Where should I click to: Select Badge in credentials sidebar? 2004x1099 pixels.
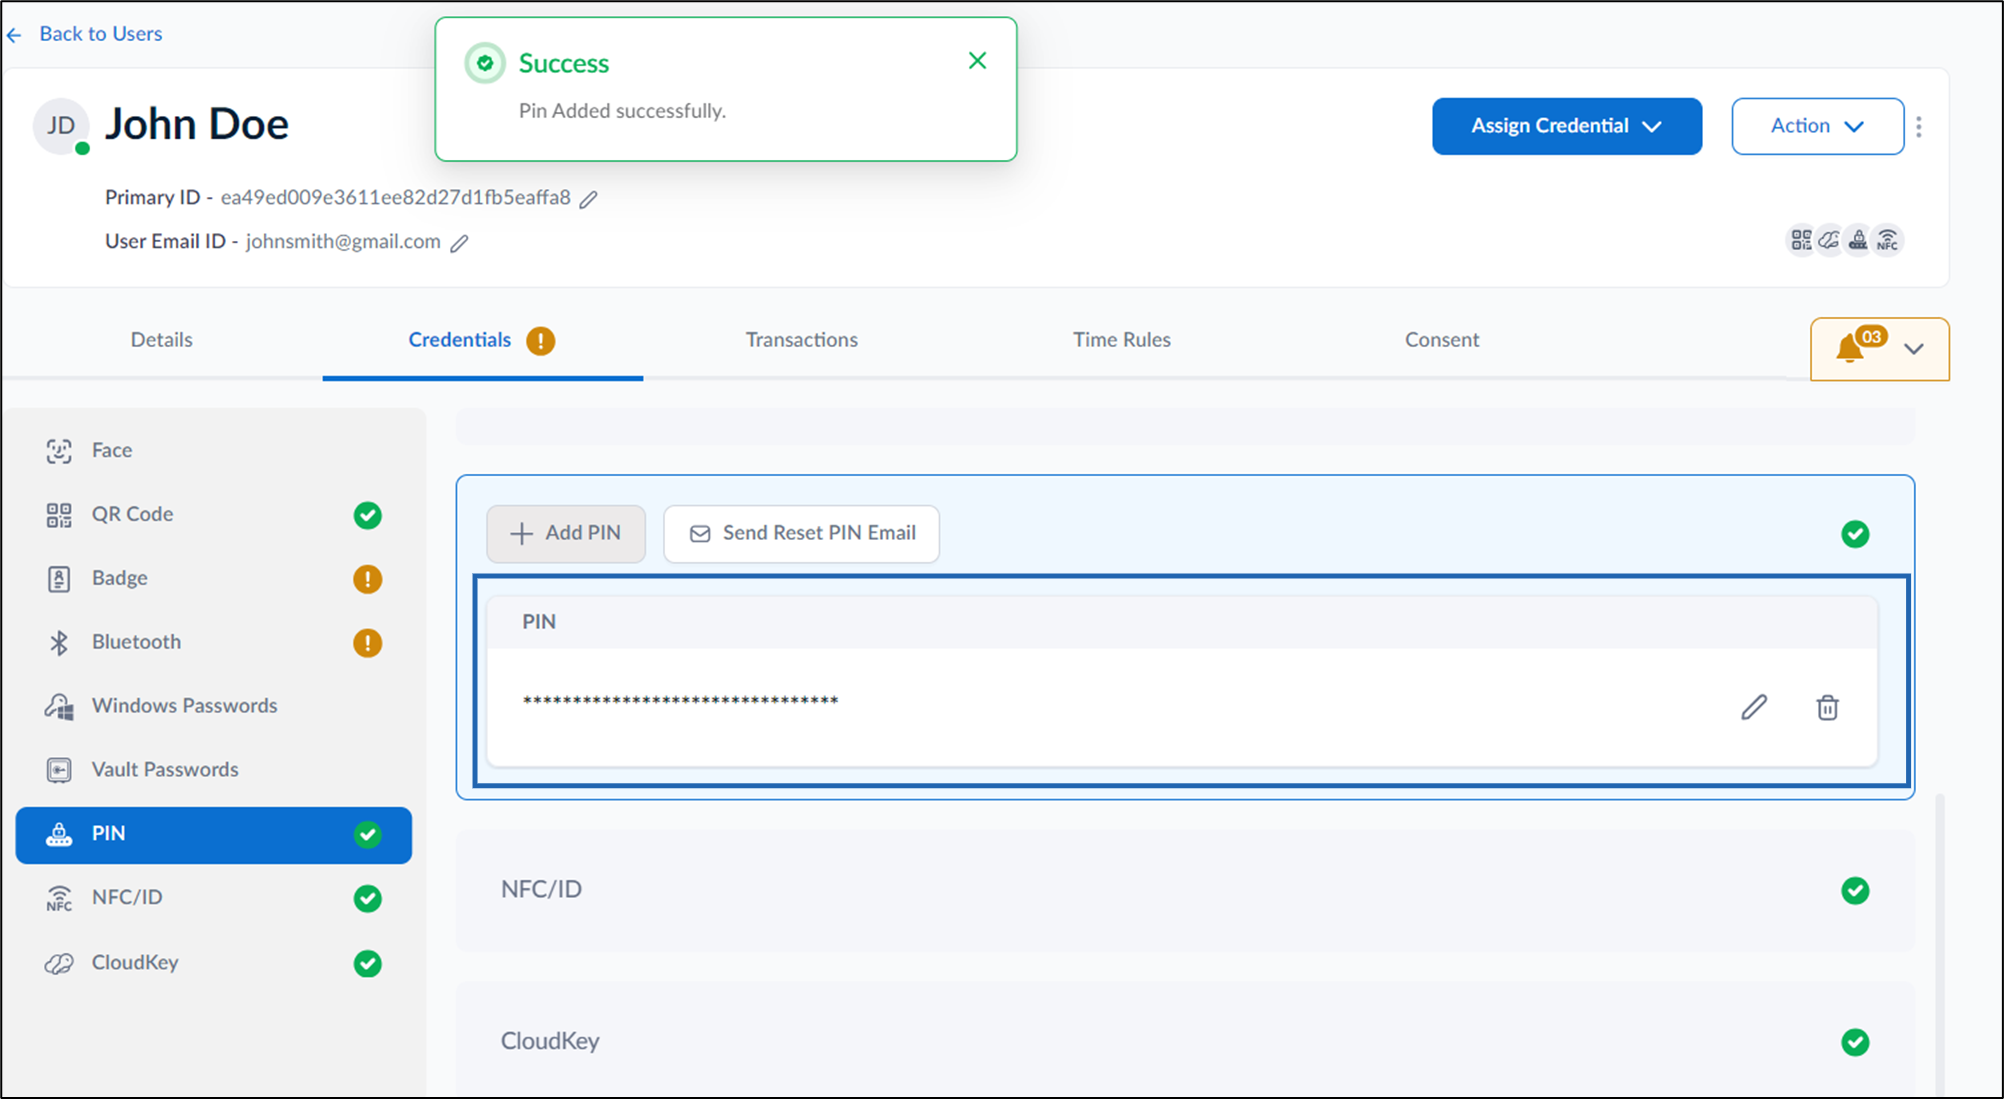tap(213, 578)
